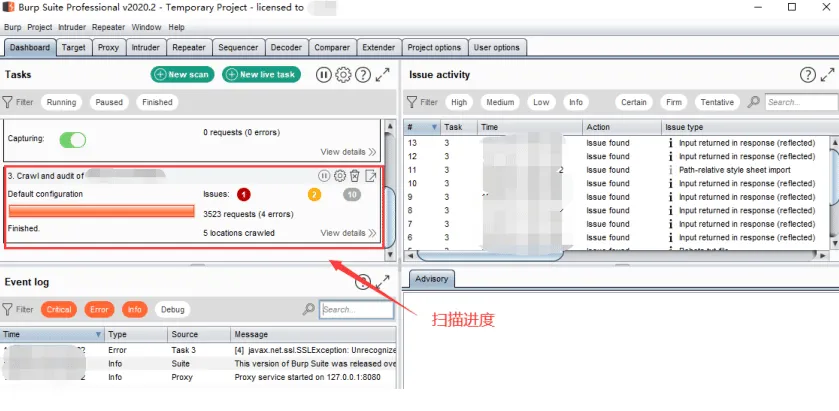Click the red high-severity issues count badge
Image resolution: width=839 pixels, height=411 pixels.
[243, 194]
